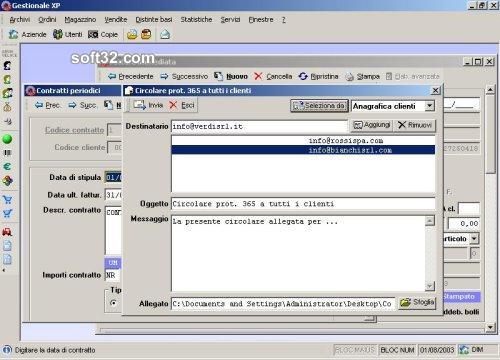Viewport: 500px width, 360px height.
Task: Close the Circolare prot. 365 dialog
Action: [435, 90]
